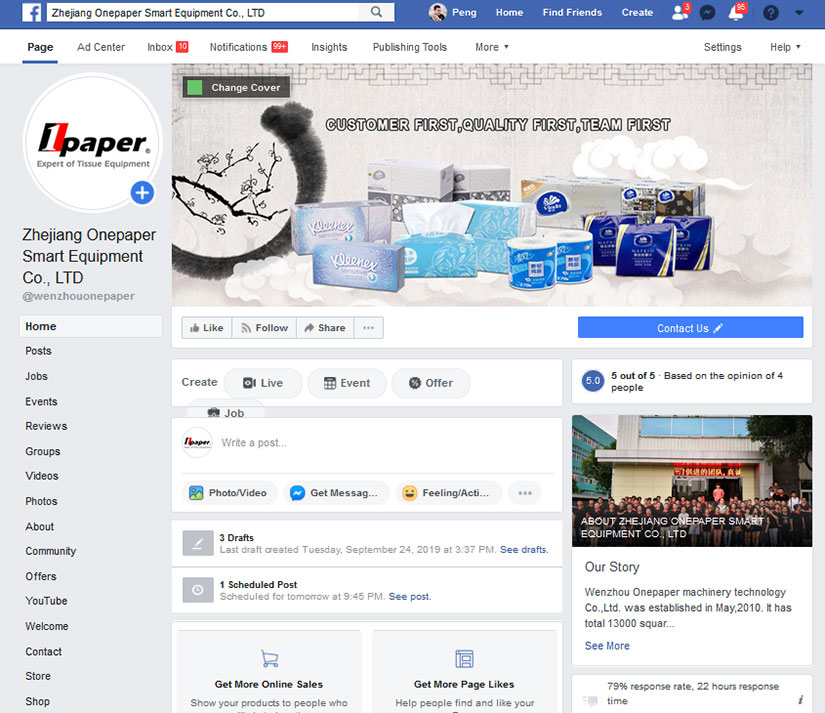Click the Facebook logo icon
The width and height of the screenshot is (825, 713).
click(32, 13)
